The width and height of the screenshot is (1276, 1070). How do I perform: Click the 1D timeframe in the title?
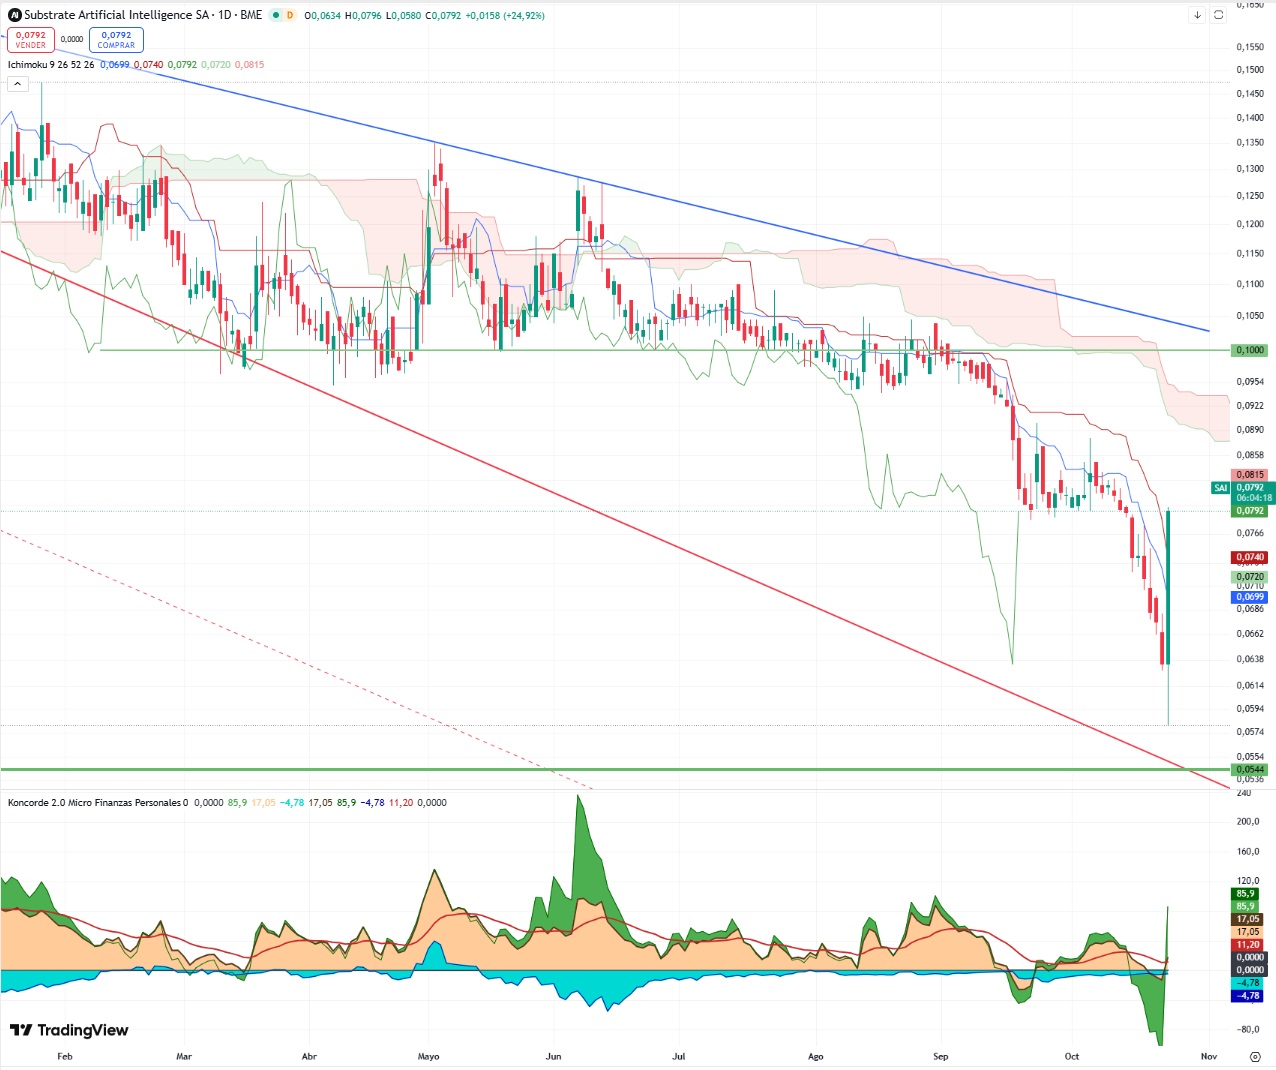[x=226, y=15]
